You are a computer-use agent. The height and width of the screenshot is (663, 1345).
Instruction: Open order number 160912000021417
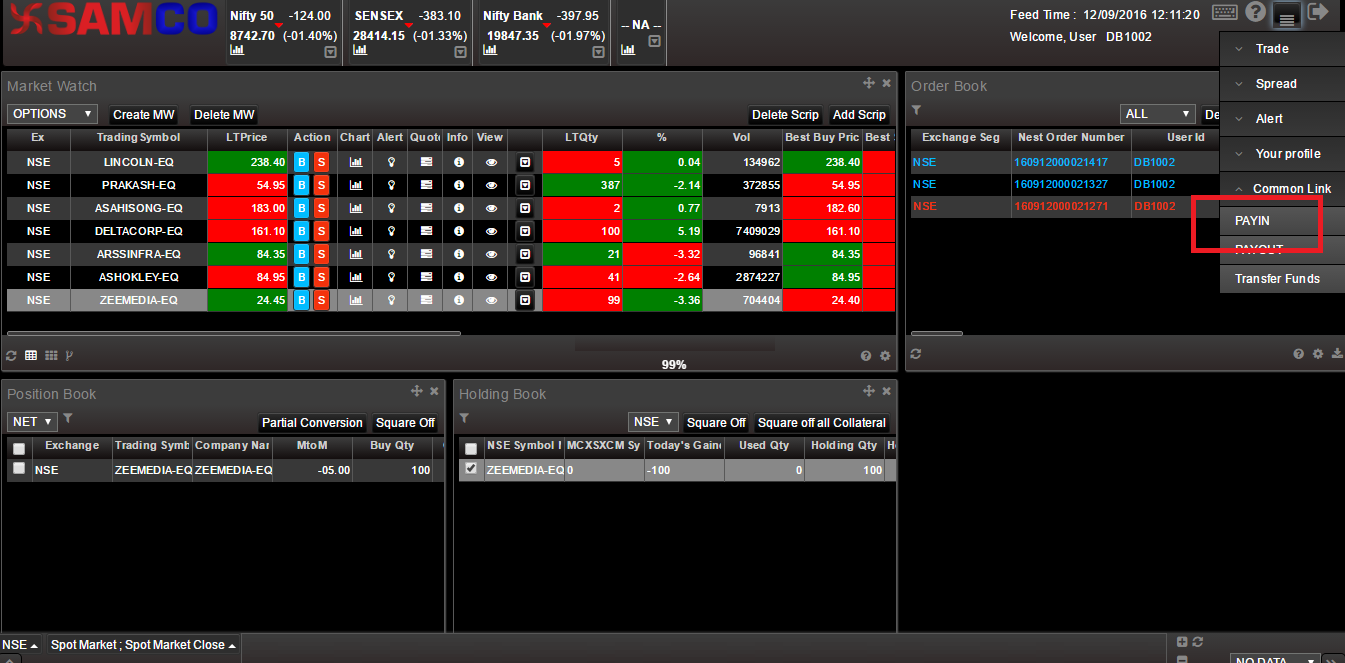(x=1061, y=162)
